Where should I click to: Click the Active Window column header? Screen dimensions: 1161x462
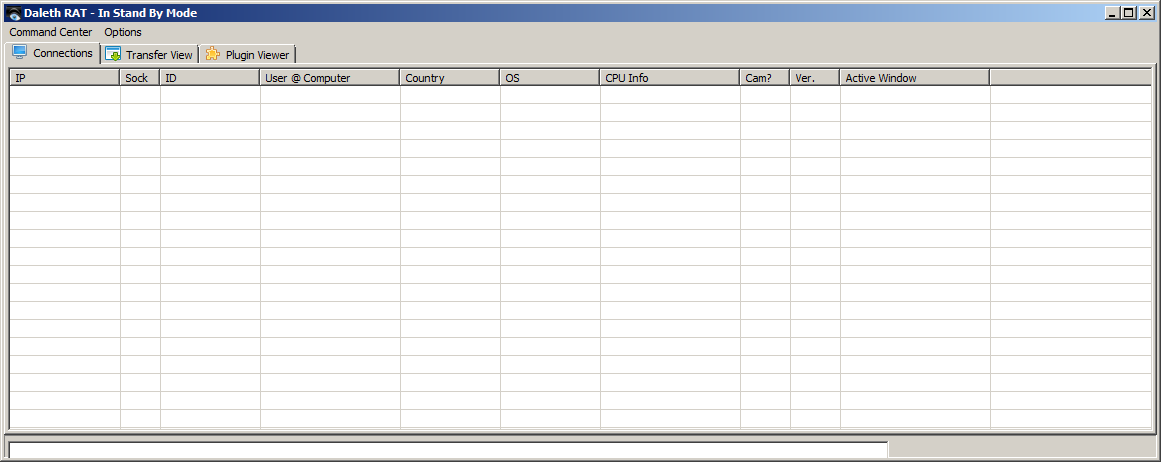914,77
